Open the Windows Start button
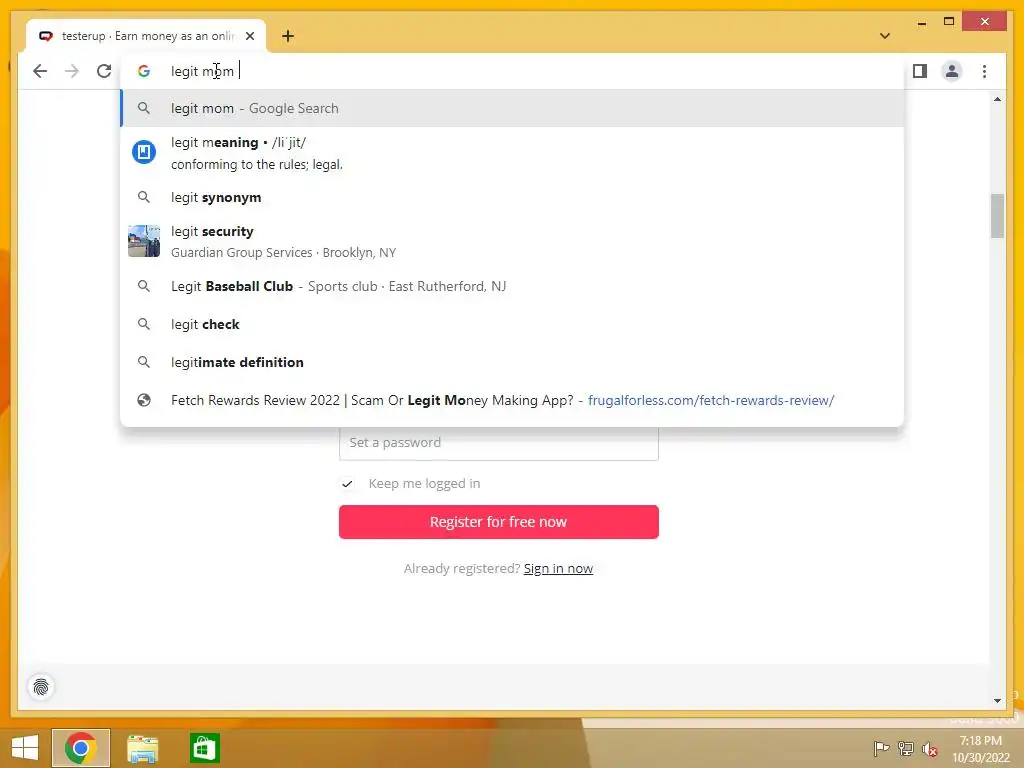This screenshot has width=1024, height=768. tap(25, 748)
